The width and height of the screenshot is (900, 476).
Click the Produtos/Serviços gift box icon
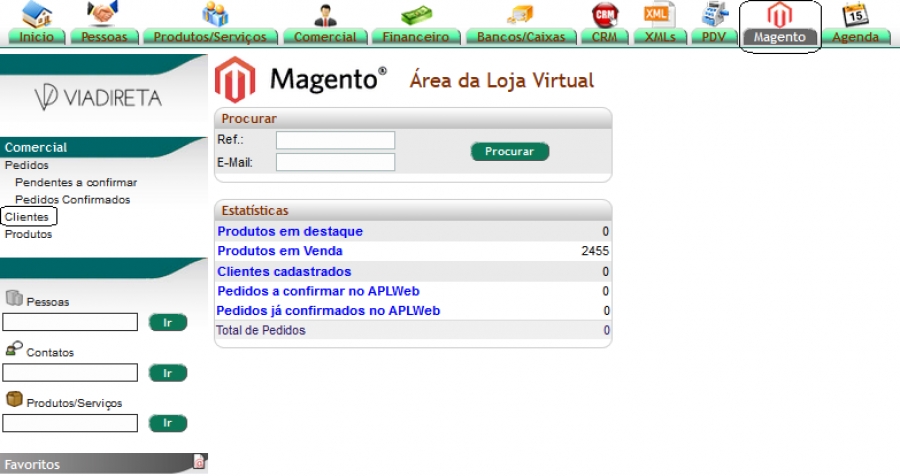click(215, 14)
